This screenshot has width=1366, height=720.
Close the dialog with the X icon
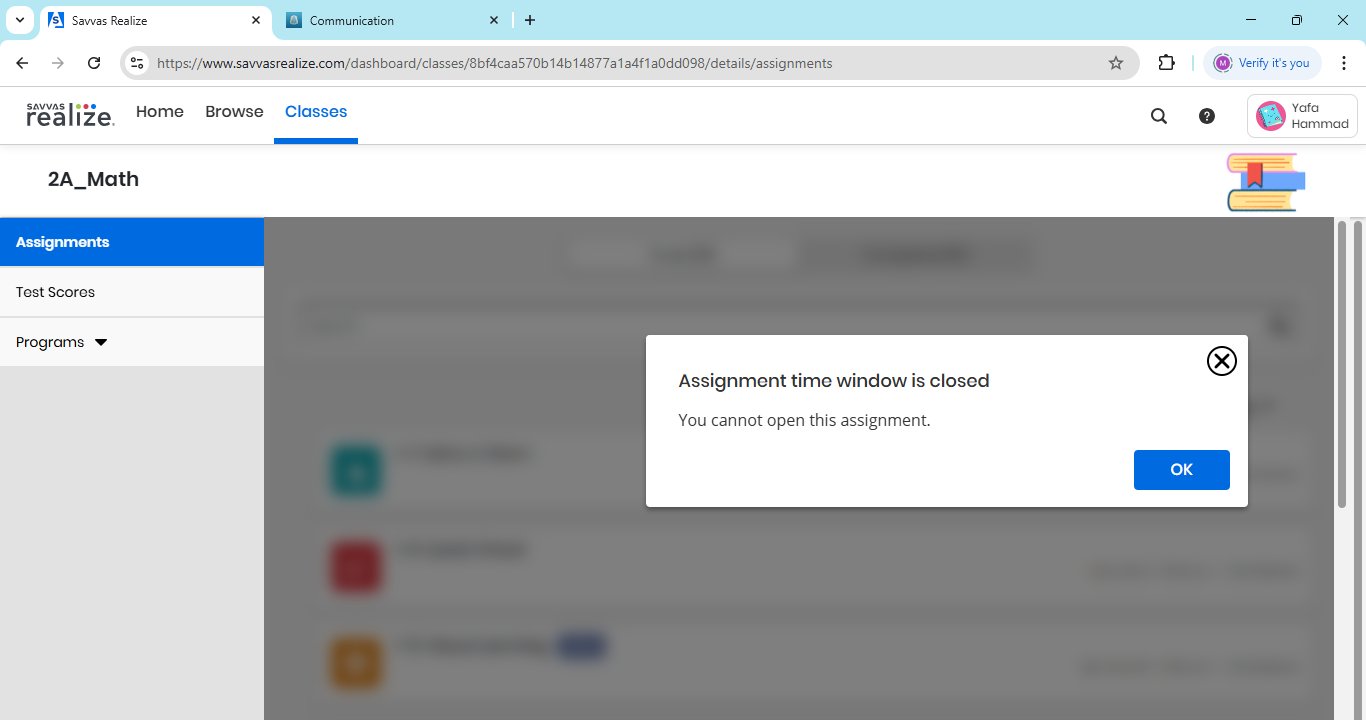coord(1221,361)
